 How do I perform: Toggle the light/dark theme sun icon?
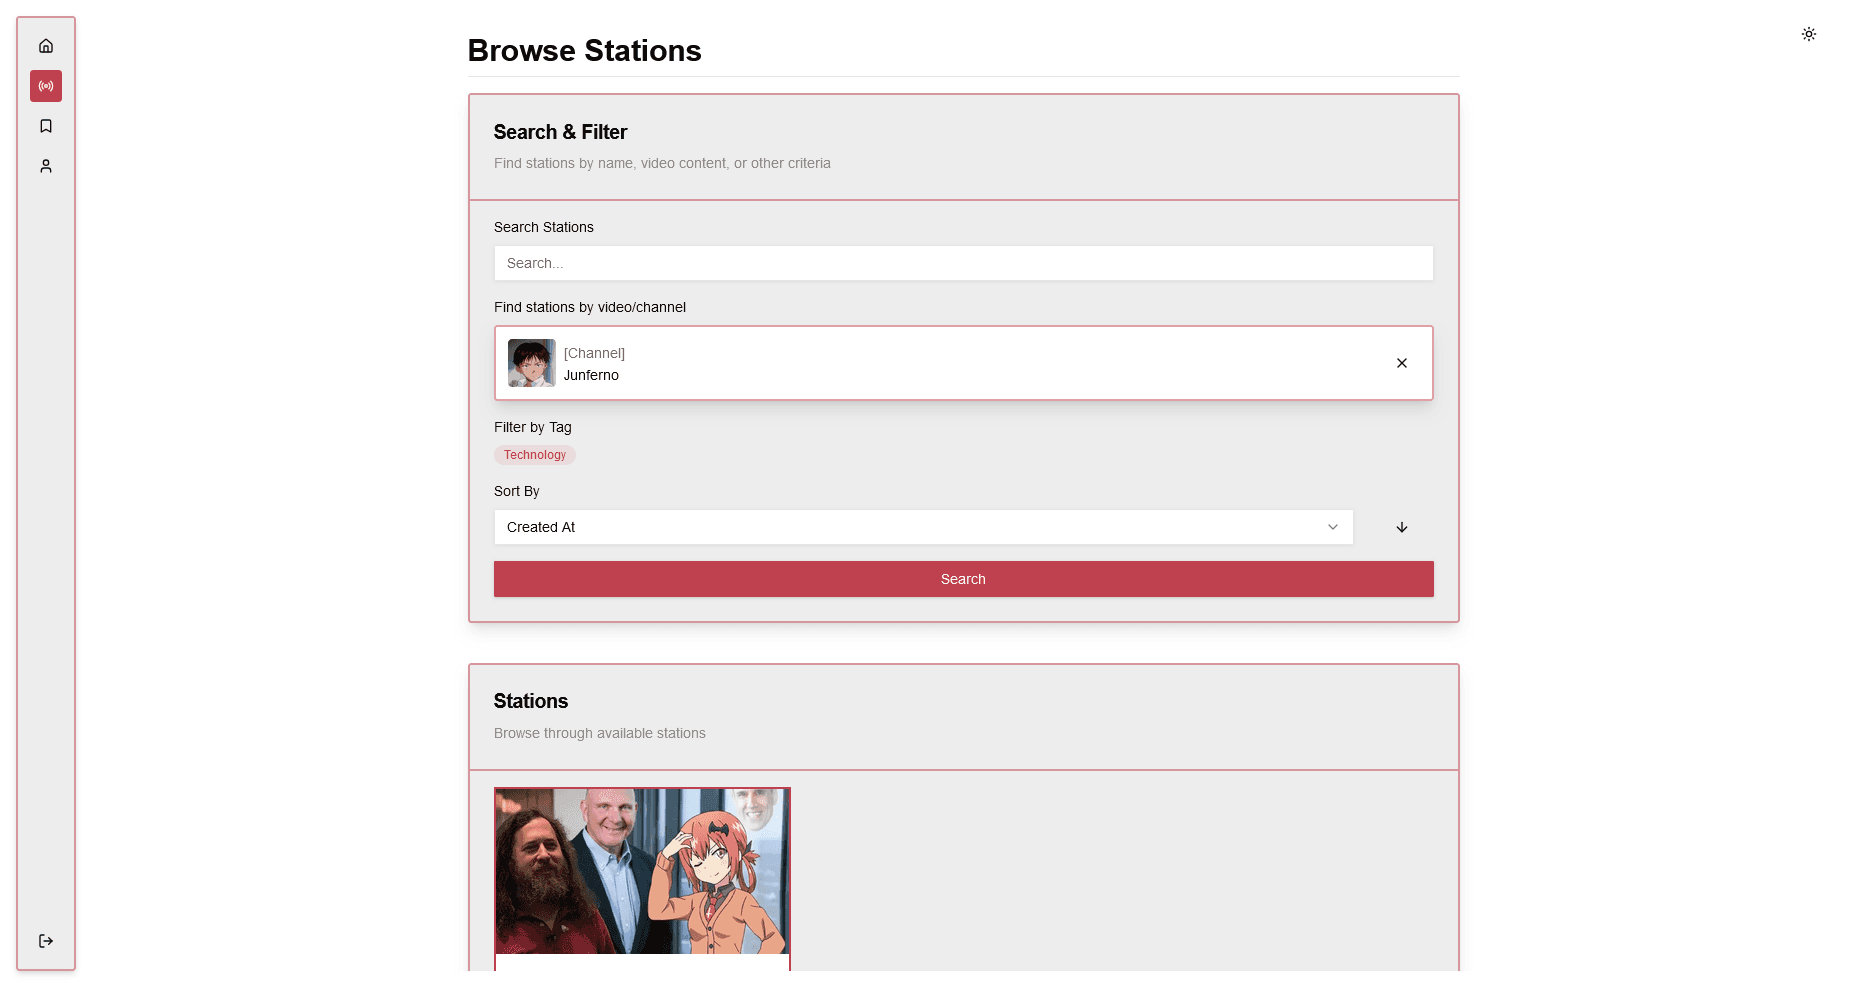click(x=1808, y=34)
